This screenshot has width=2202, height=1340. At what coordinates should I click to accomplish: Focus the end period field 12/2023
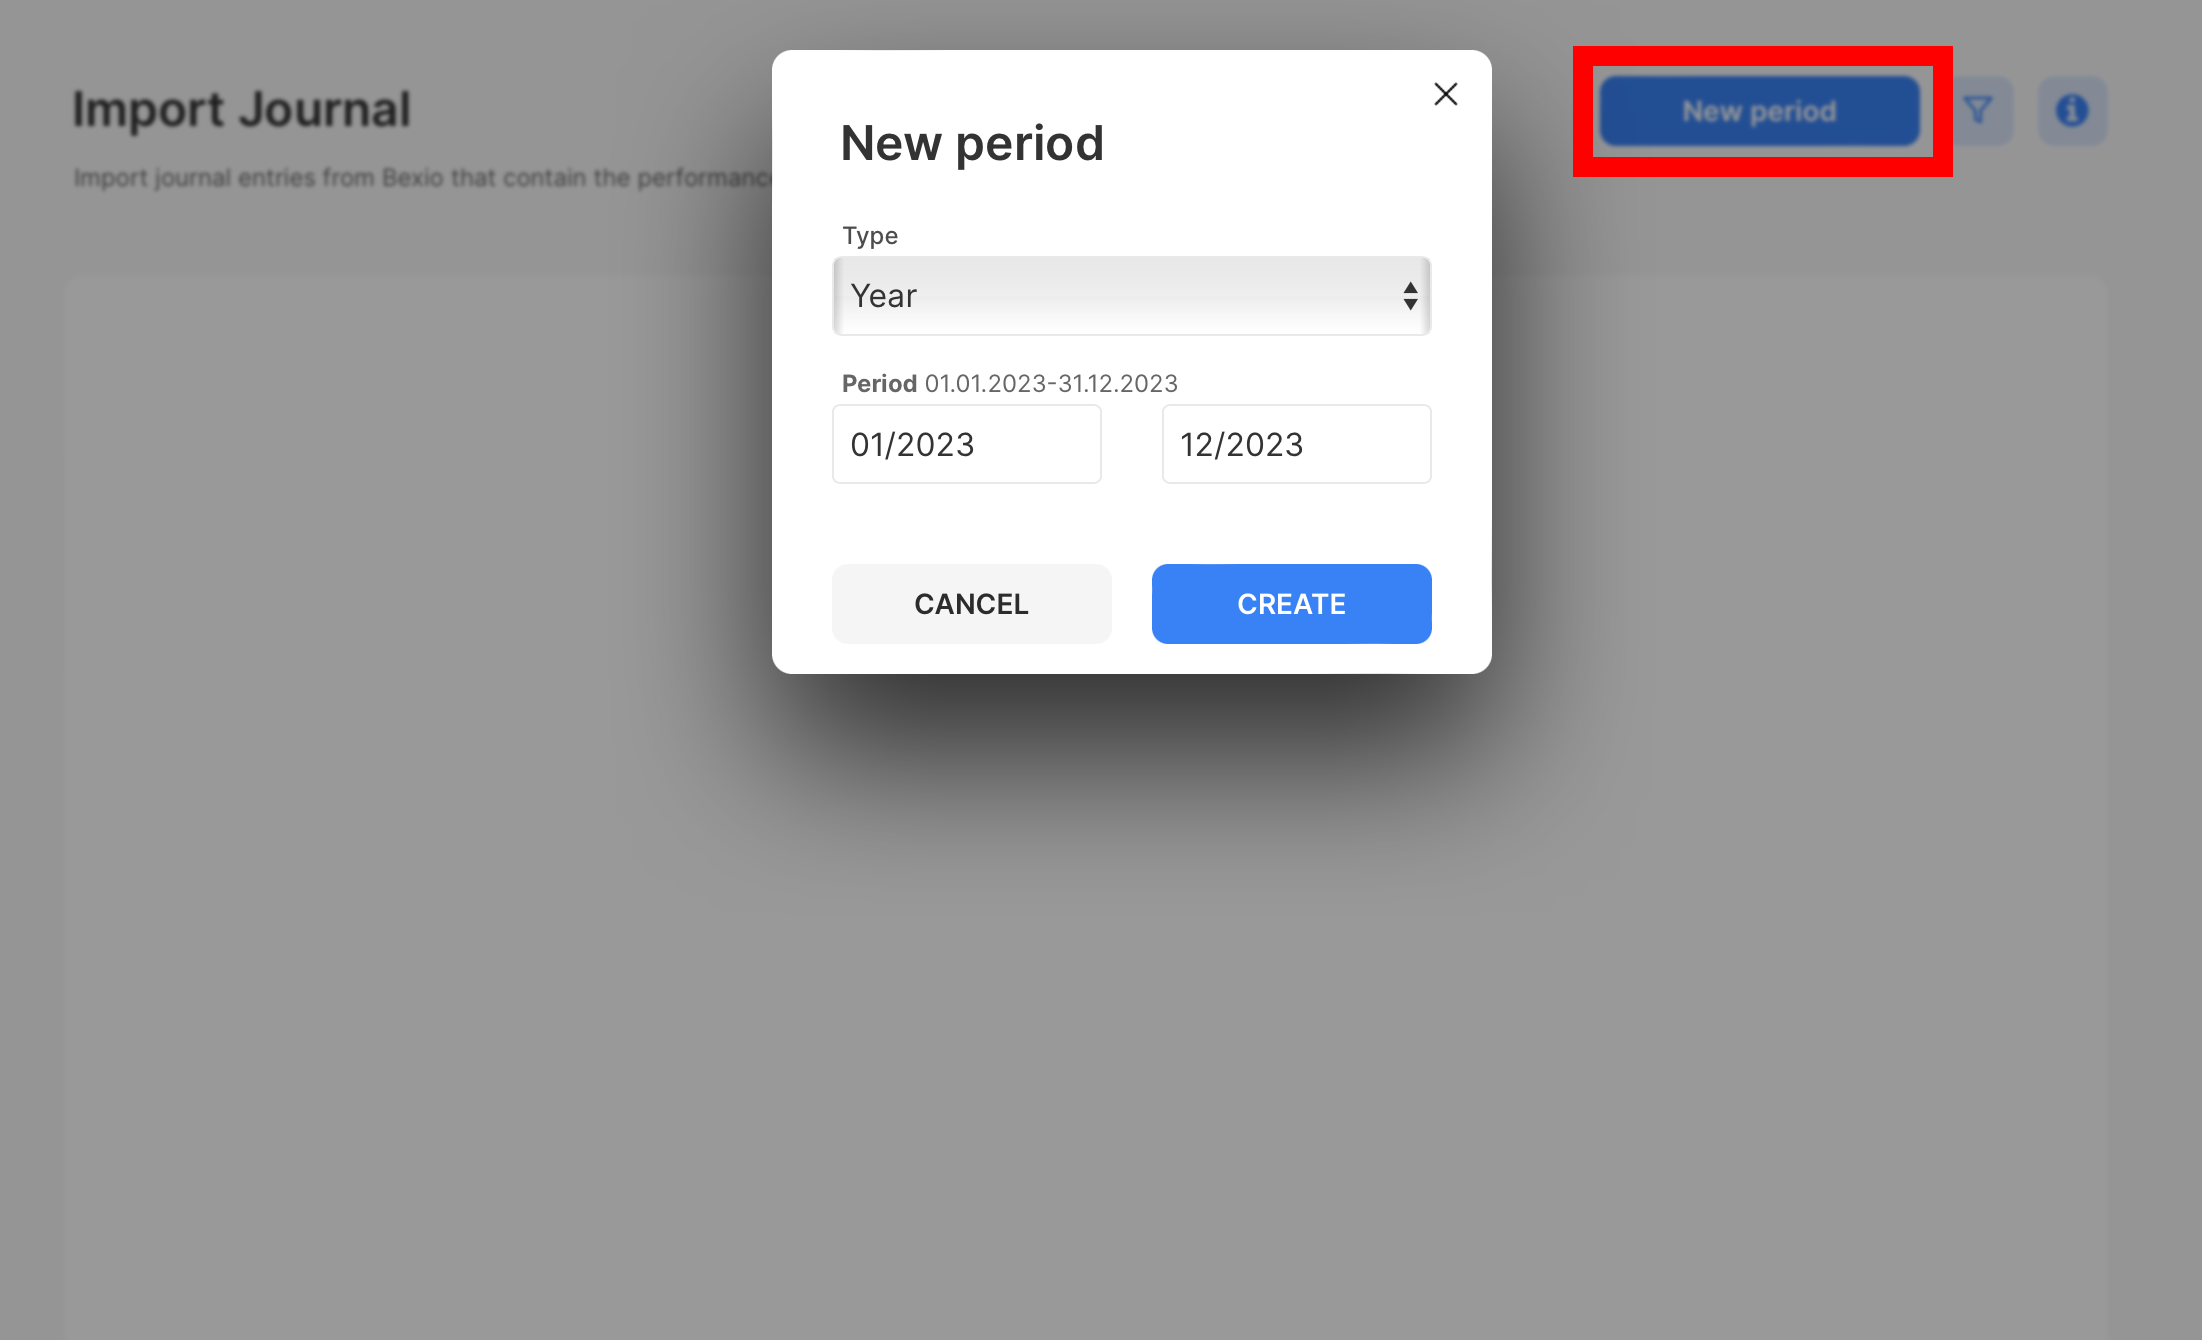pyautogui.click(x=1296, y=444)
